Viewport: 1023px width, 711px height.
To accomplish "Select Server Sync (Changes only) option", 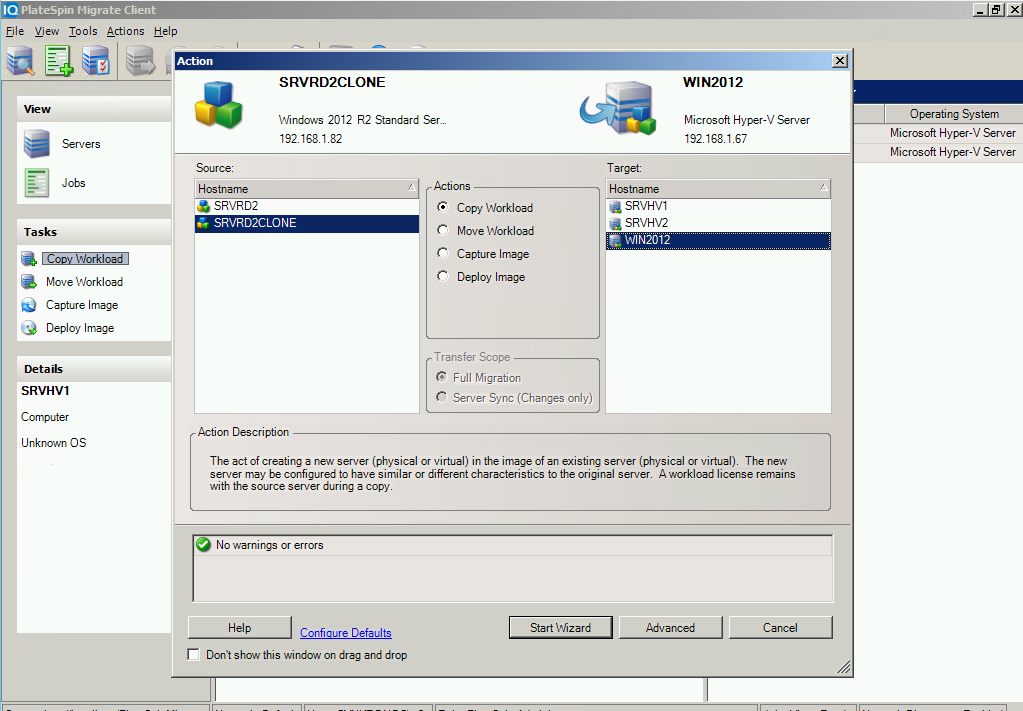I will [442, 397].
